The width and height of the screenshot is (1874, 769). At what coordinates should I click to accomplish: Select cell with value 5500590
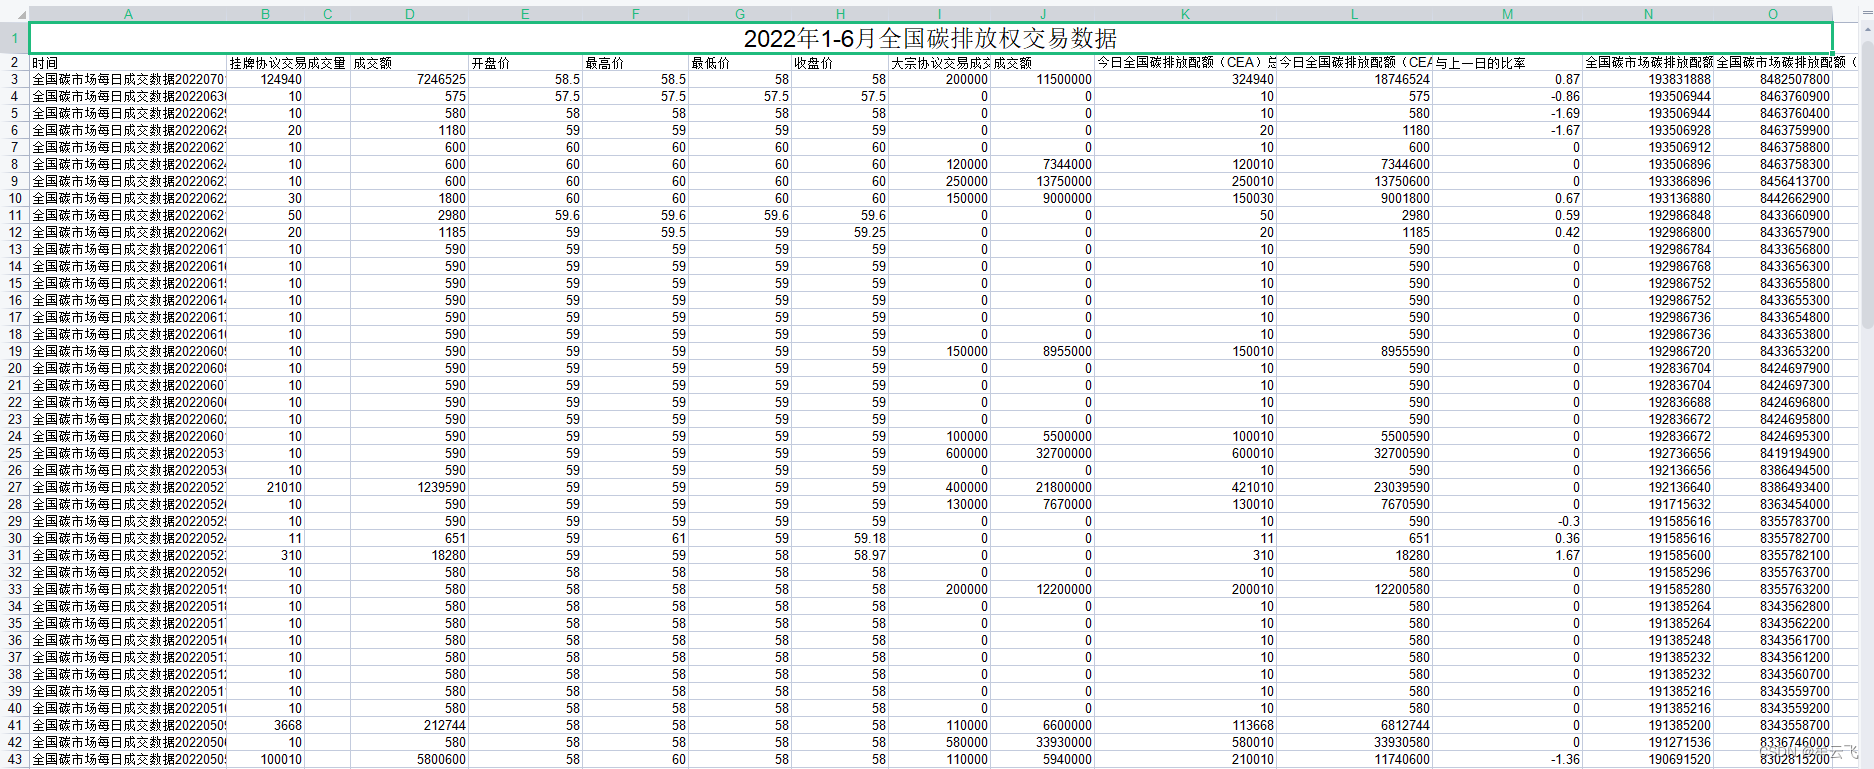(1354, 436)
